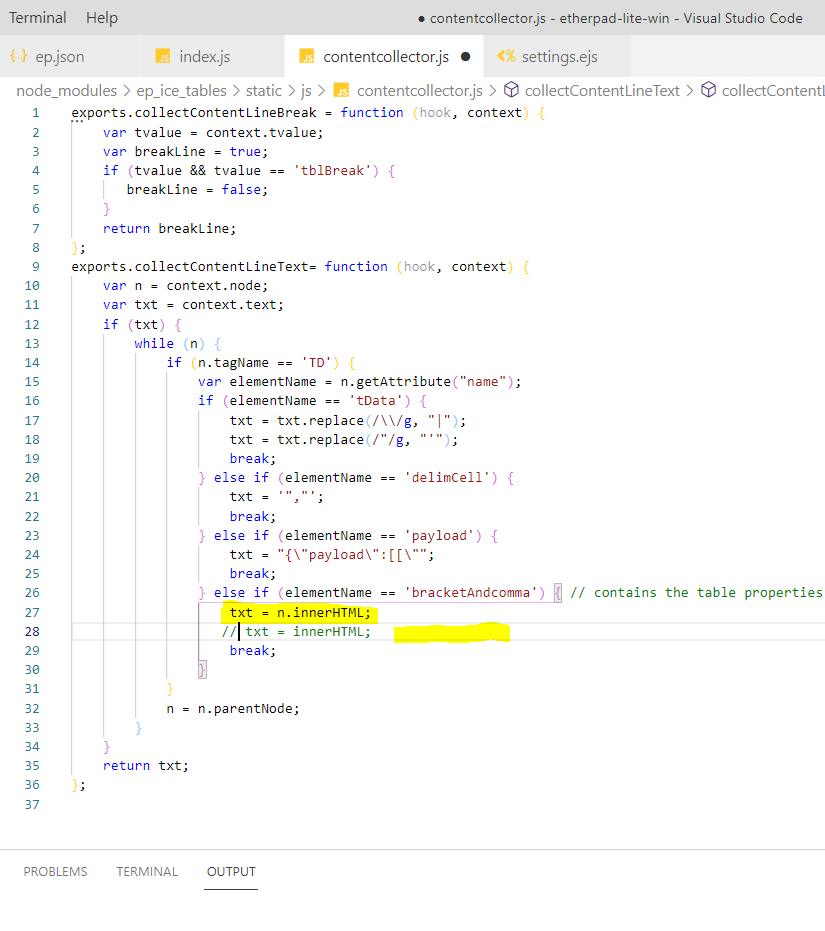825x931 pixels.
Task: Switch to the TERMINAL panel tab
Action: [147, 871]
